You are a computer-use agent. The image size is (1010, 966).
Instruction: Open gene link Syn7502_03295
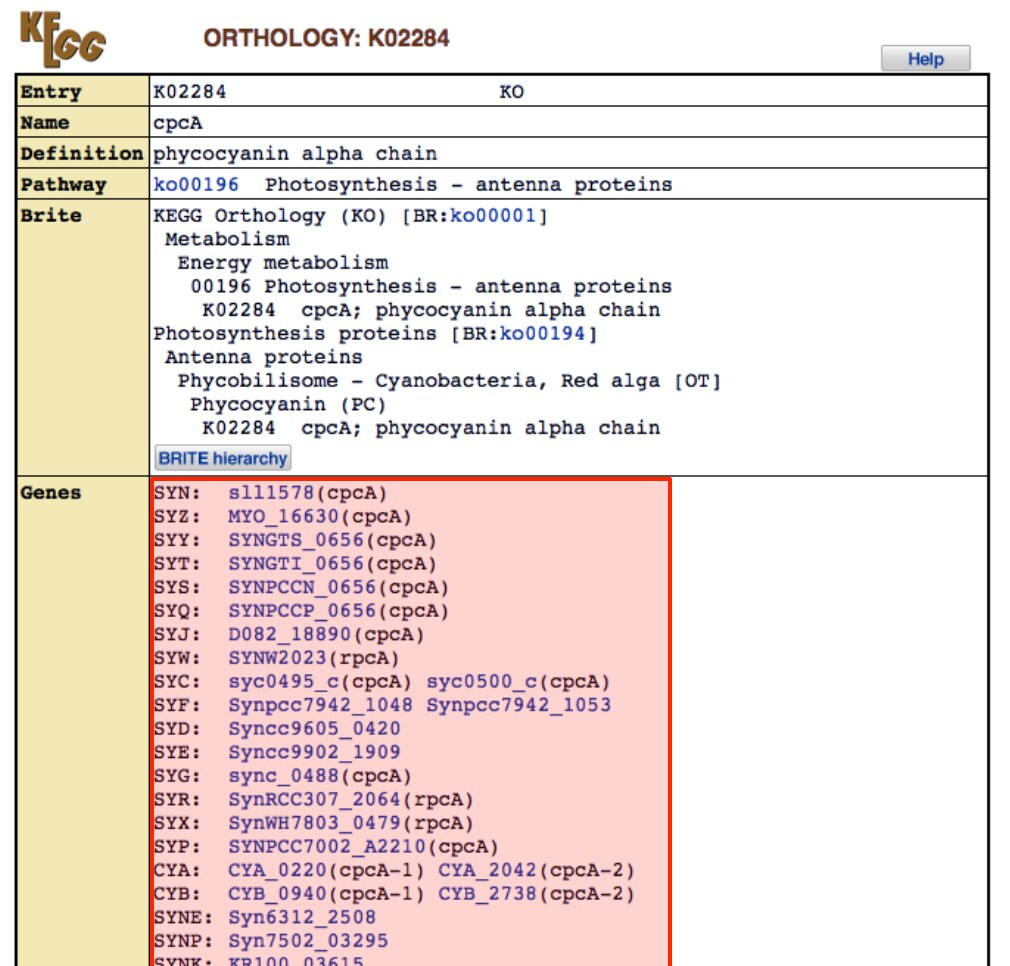click(x=308, y=940)
